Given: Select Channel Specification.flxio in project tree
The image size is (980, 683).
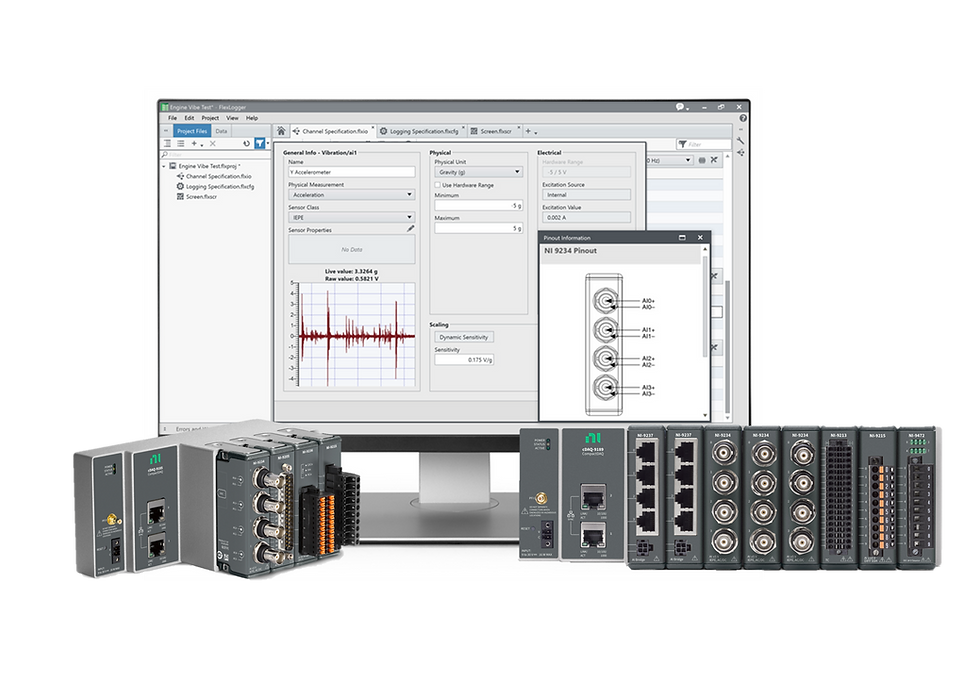Looking at the screenshot, I should pyautogui.click(x=214, y=176).
